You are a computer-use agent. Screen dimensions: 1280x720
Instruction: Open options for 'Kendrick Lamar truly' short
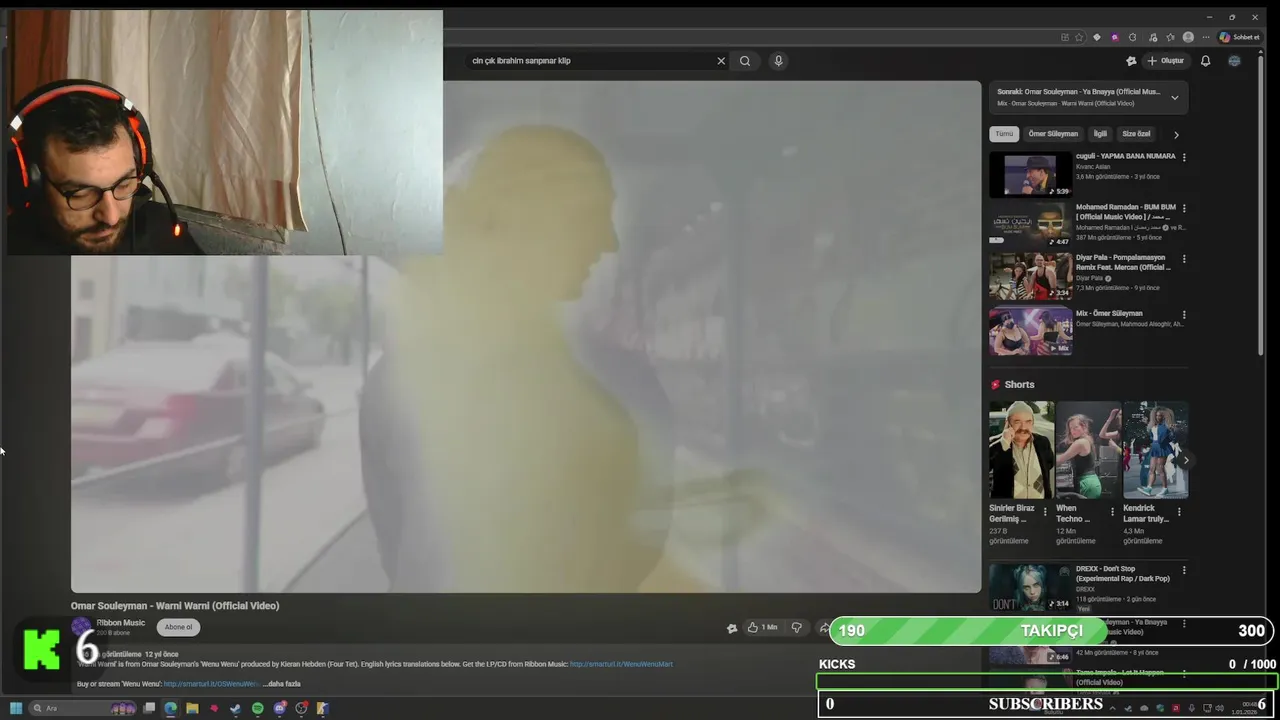[x=1179, y=511]
